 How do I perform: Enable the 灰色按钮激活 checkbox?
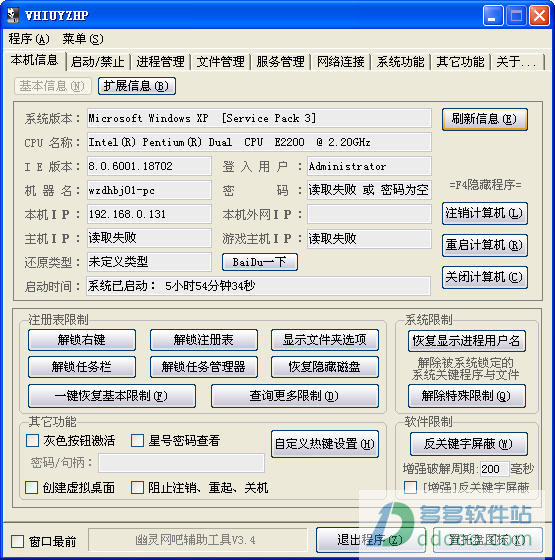32,441
